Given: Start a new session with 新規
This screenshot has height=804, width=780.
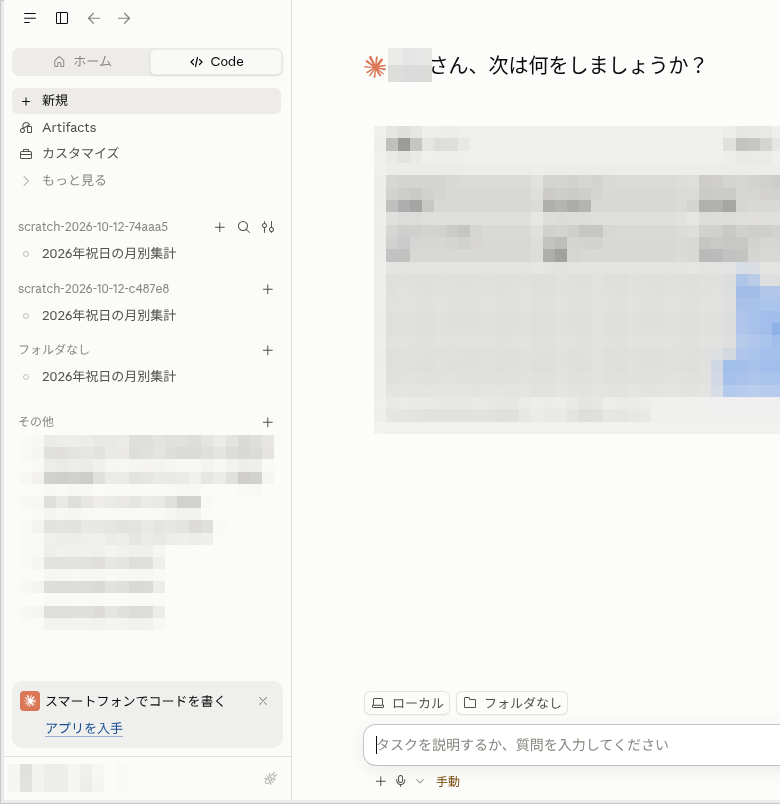Looking at the screenshot, I should (147, 100).
